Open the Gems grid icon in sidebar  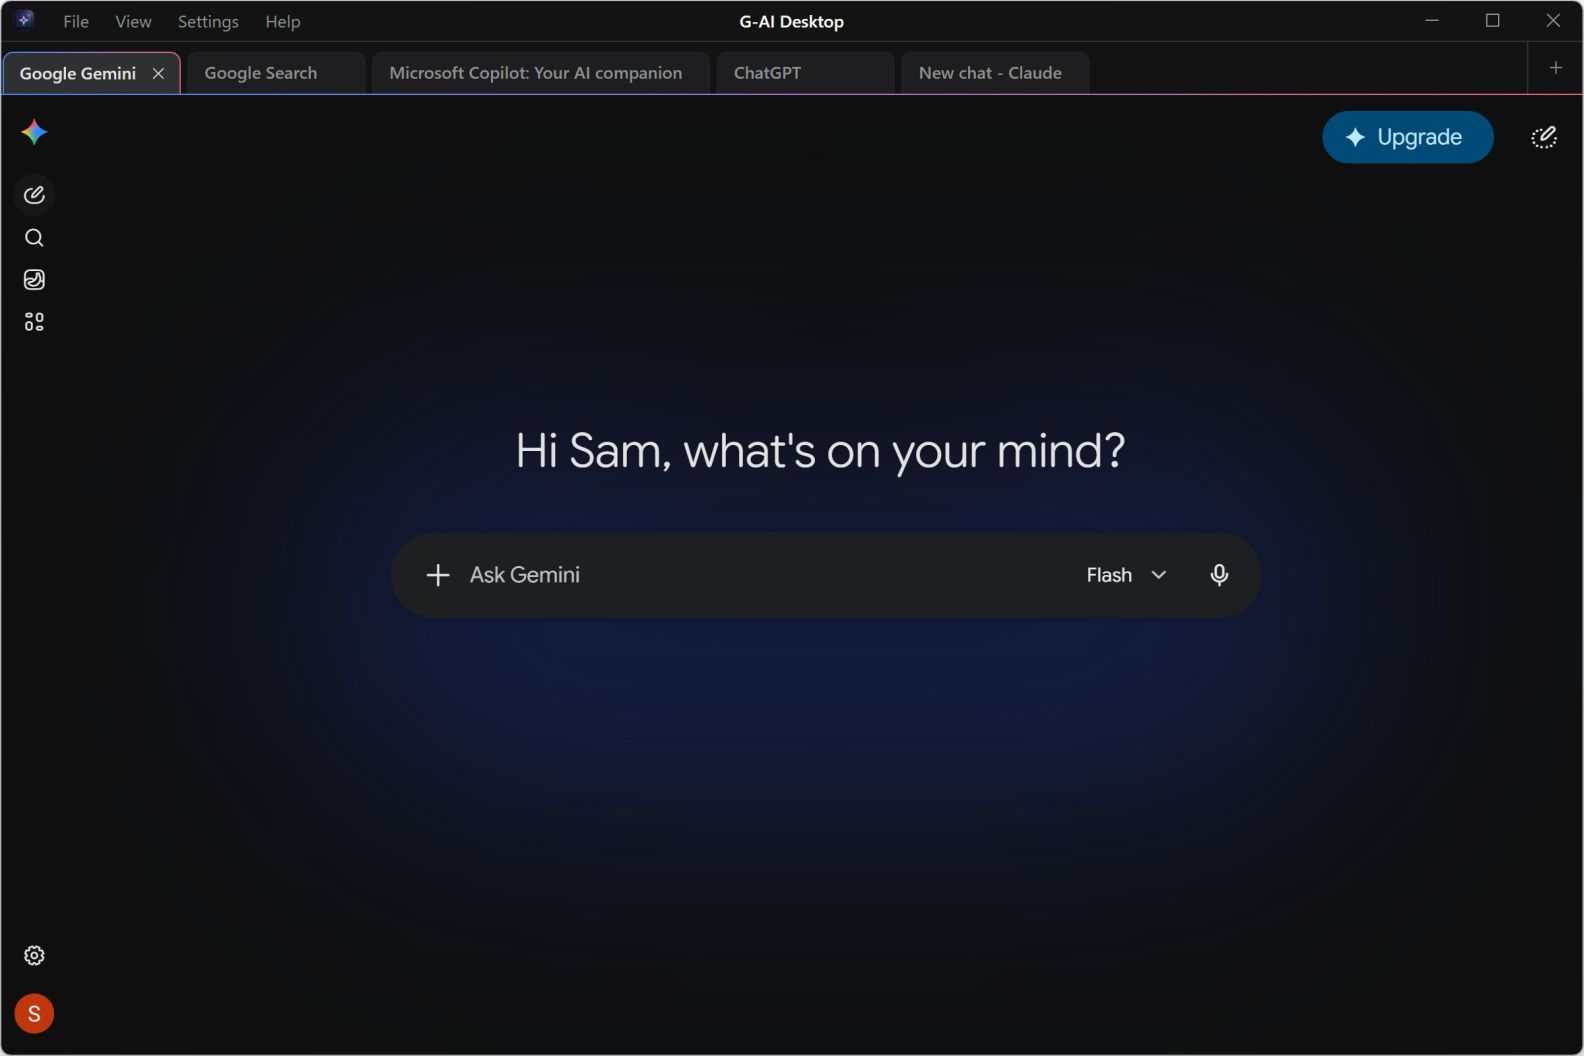(34, 322)
